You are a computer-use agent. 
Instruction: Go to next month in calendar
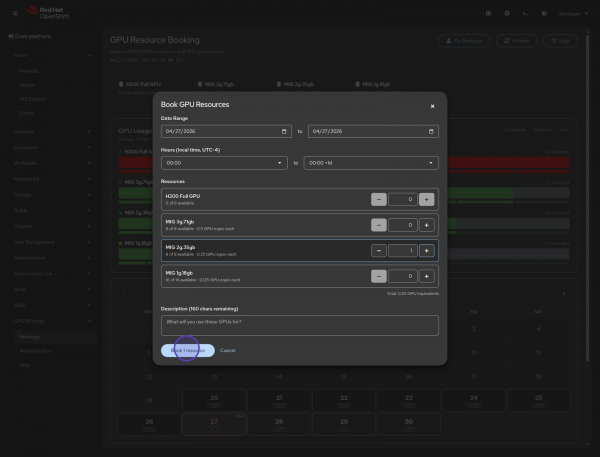click(564, 294)
